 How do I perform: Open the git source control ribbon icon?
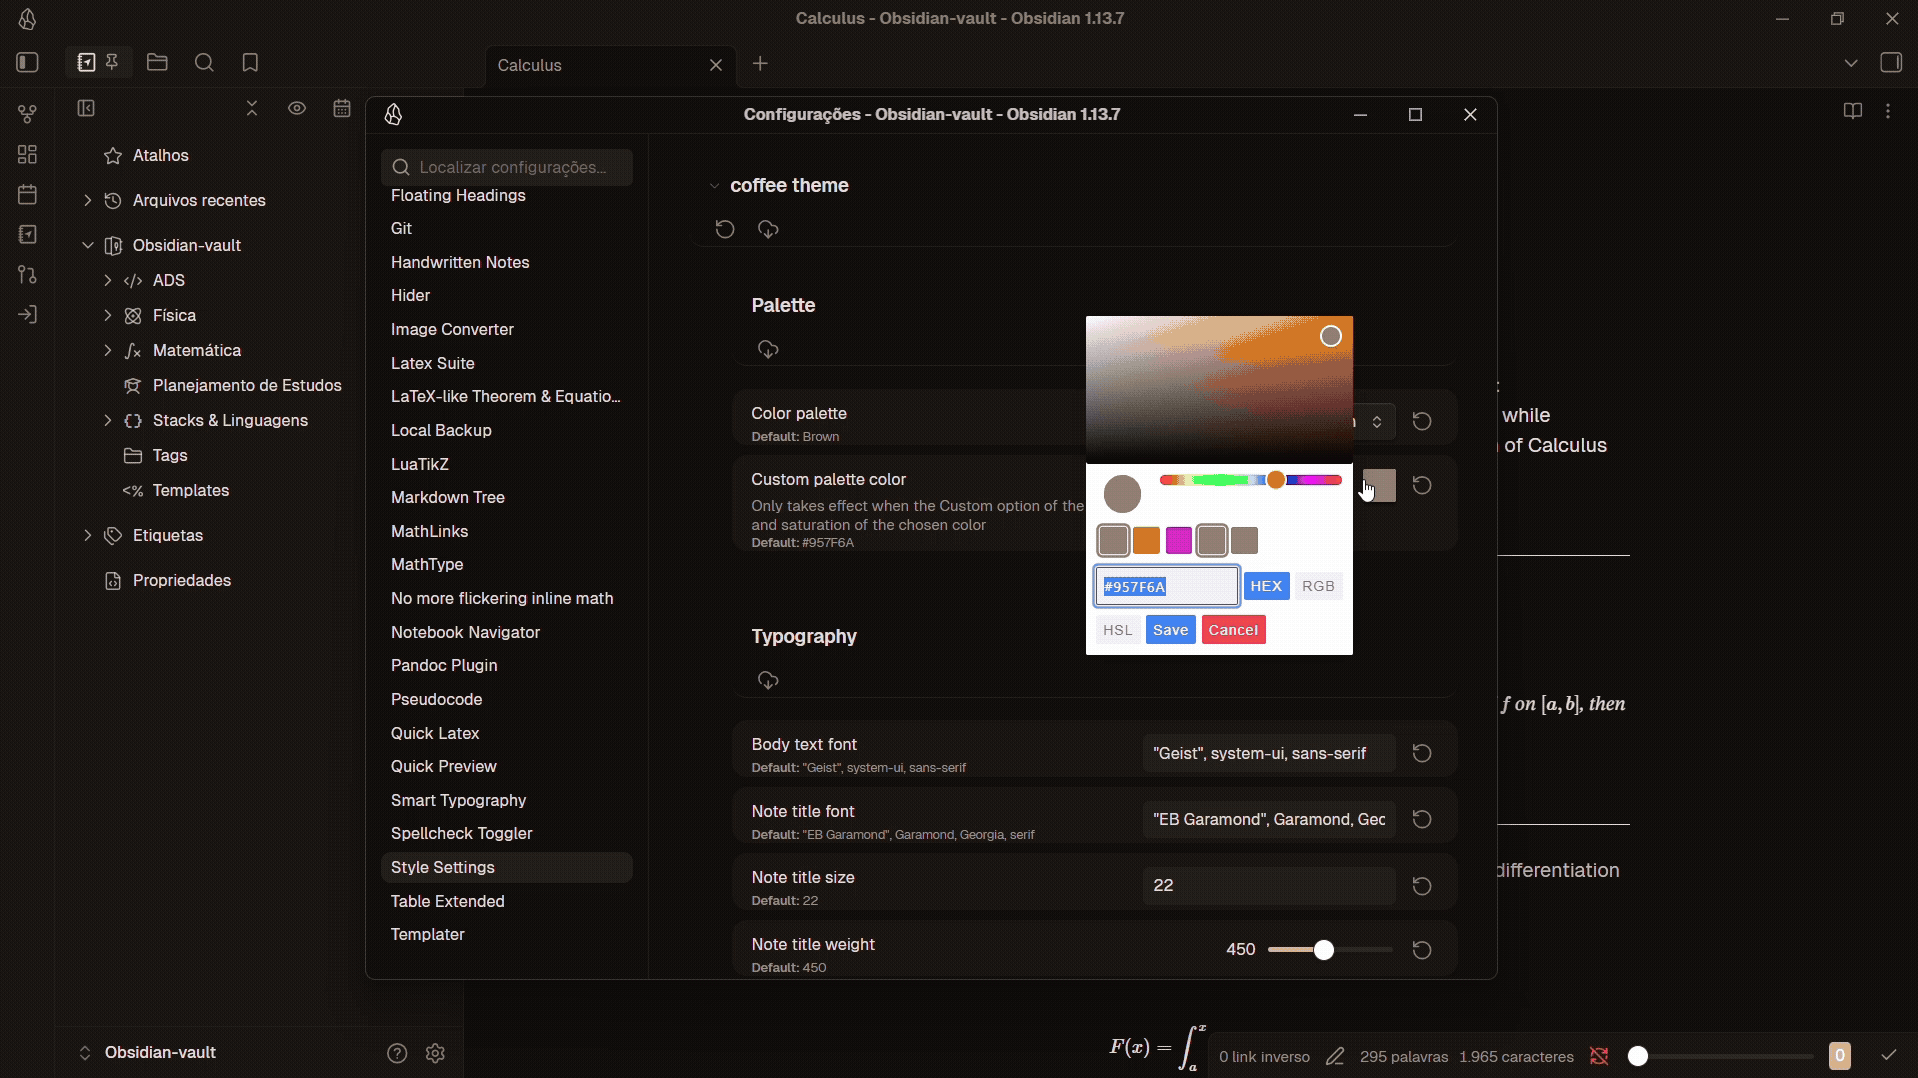click(x=27, y=274)
